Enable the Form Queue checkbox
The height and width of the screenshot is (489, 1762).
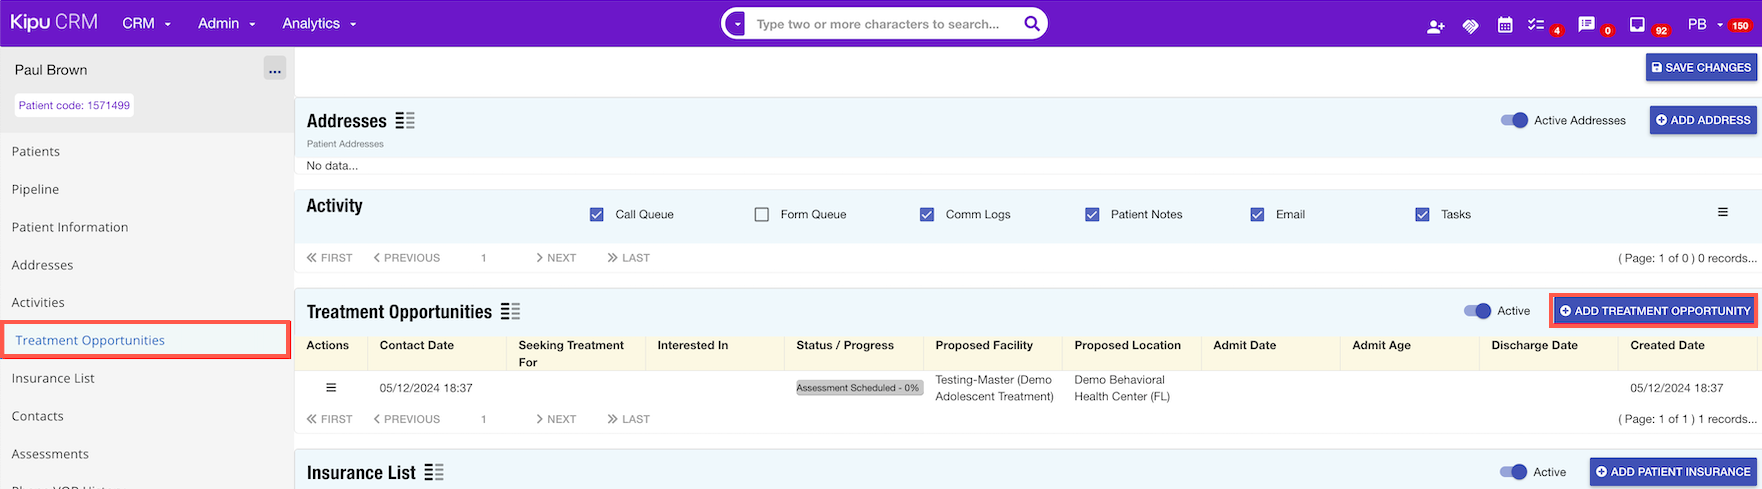[x=762, y=214]
